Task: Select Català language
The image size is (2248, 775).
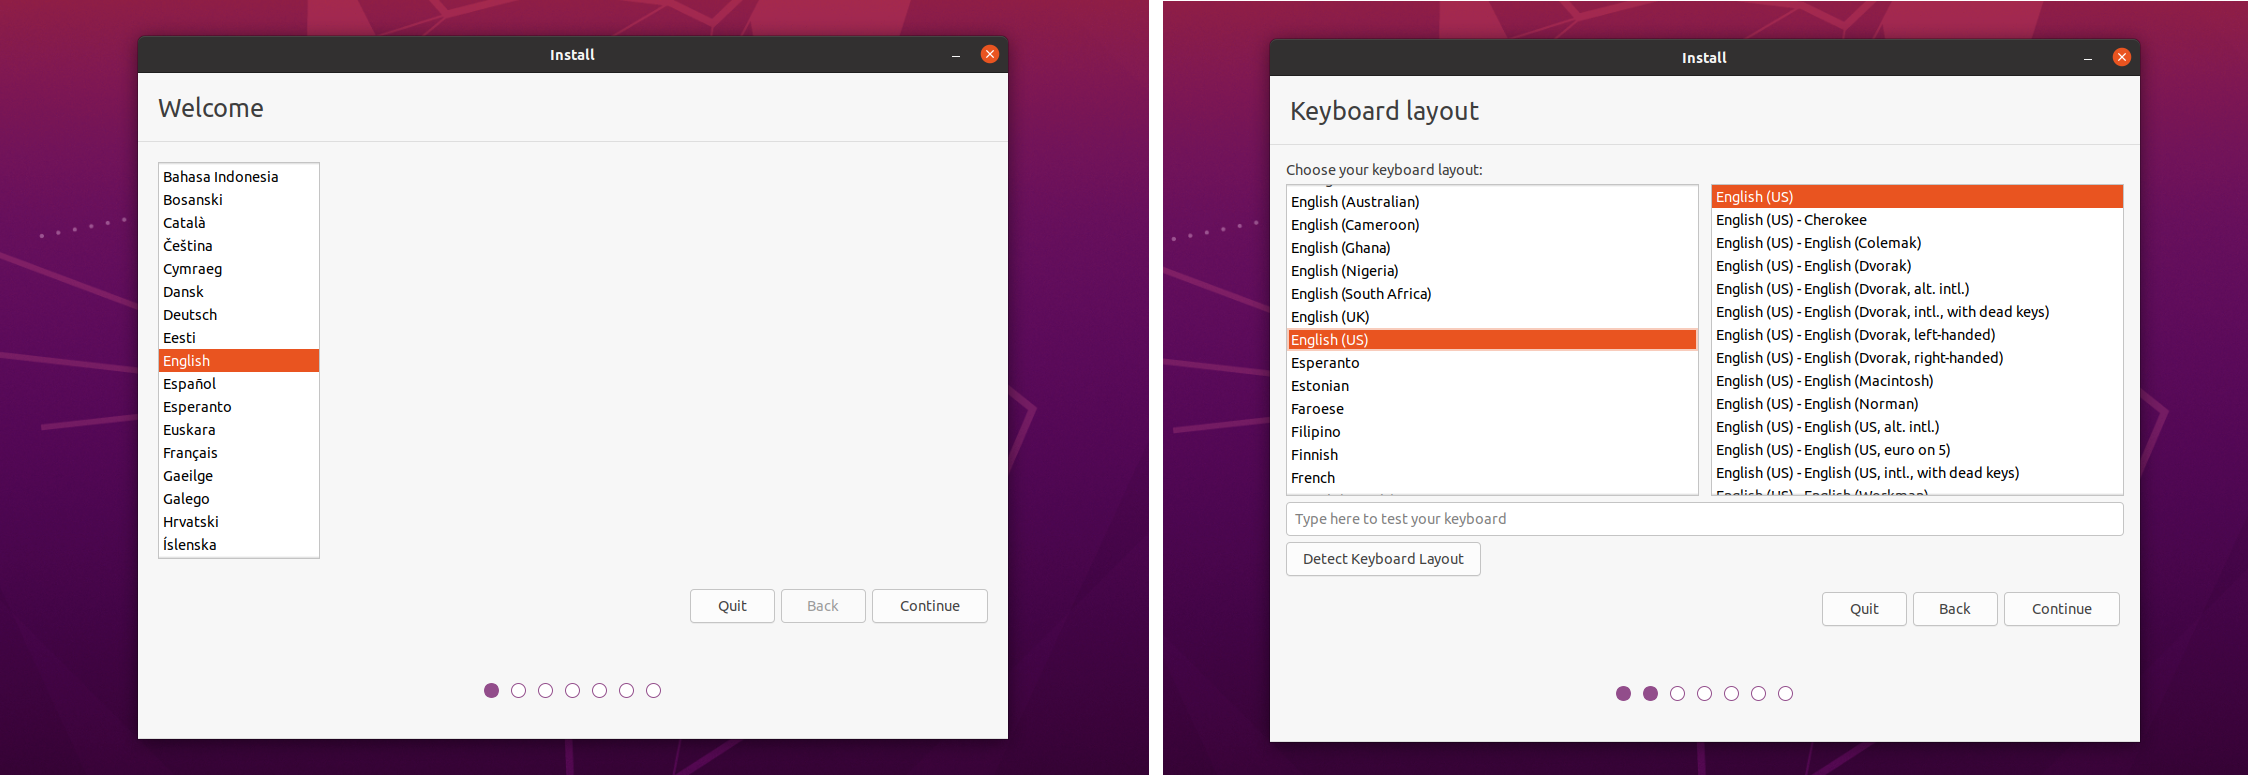Action: click(x=239, y=223)
